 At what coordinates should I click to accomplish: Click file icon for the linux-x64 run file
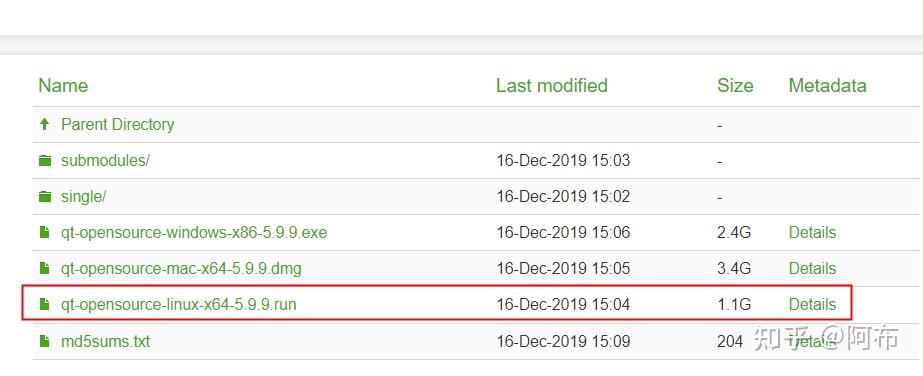pos(44,304)
